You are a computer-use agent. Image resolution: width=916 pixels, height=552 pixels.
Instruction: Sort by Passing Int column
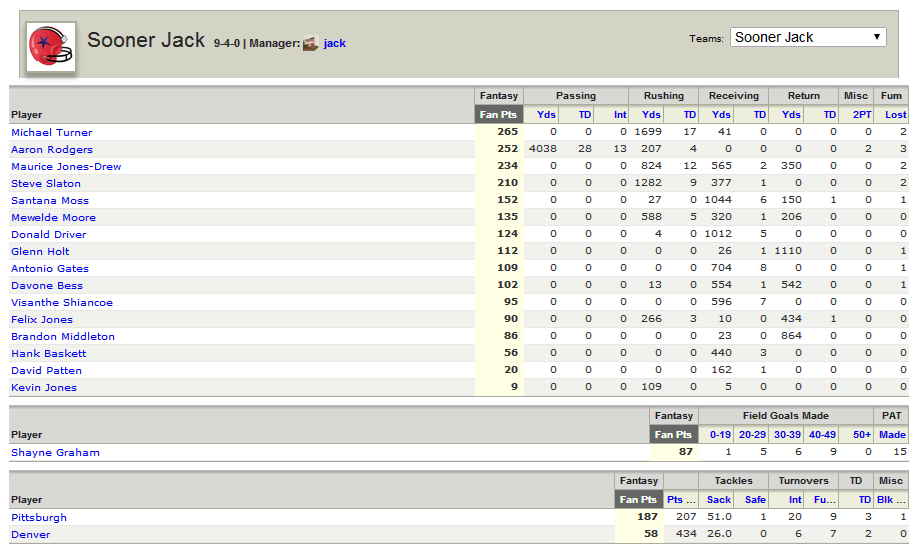tap(620, 114)
